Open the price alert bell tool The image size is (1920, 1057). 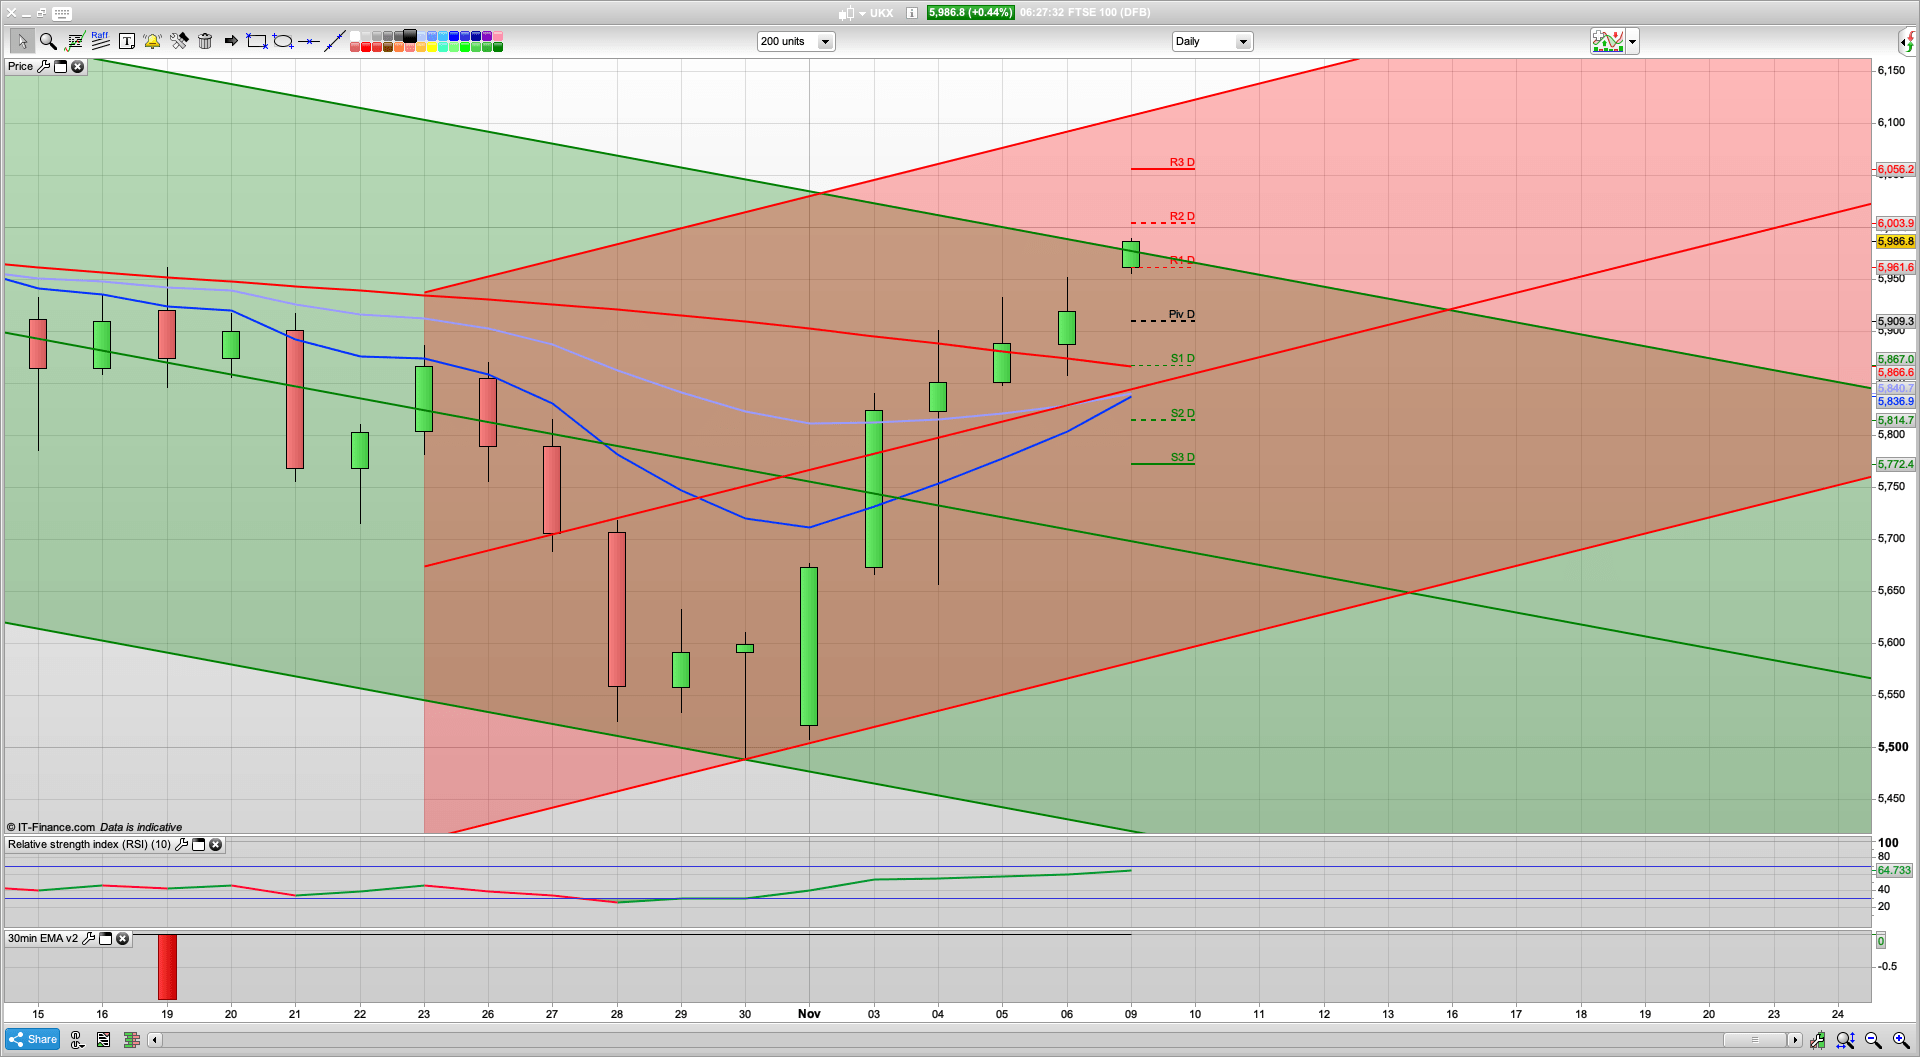click(x=152, y=41)
